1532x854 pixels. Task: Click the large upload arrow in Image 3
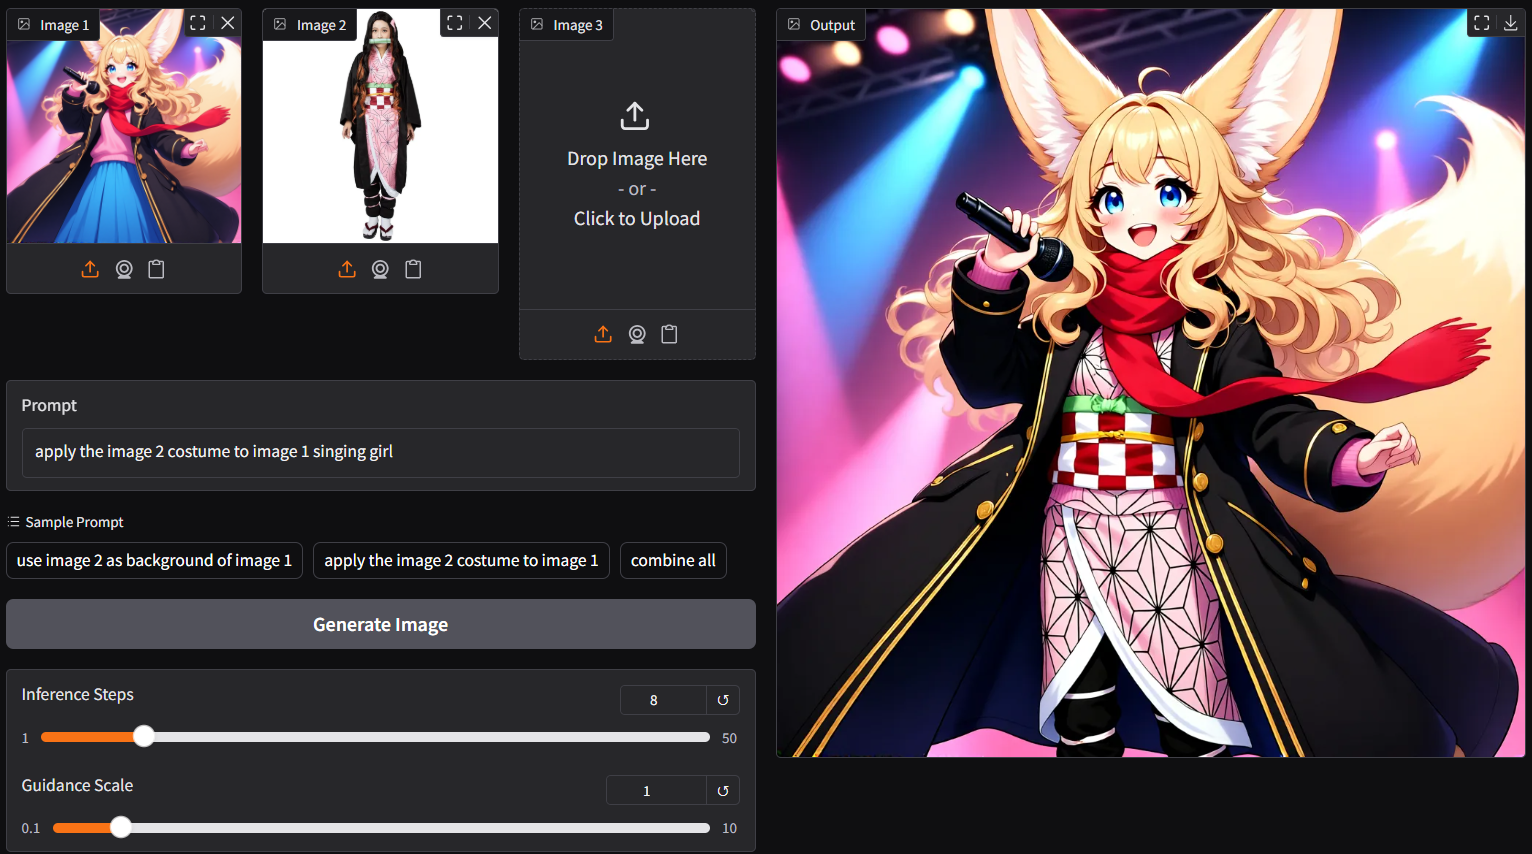tap(635, 116)
